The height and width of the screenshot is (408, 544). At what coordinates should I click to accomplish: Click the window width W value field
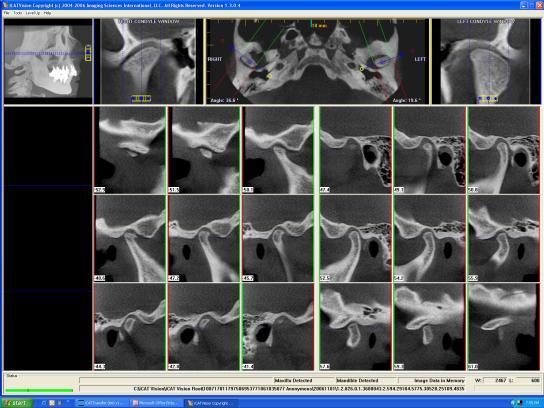pos(495,381)
